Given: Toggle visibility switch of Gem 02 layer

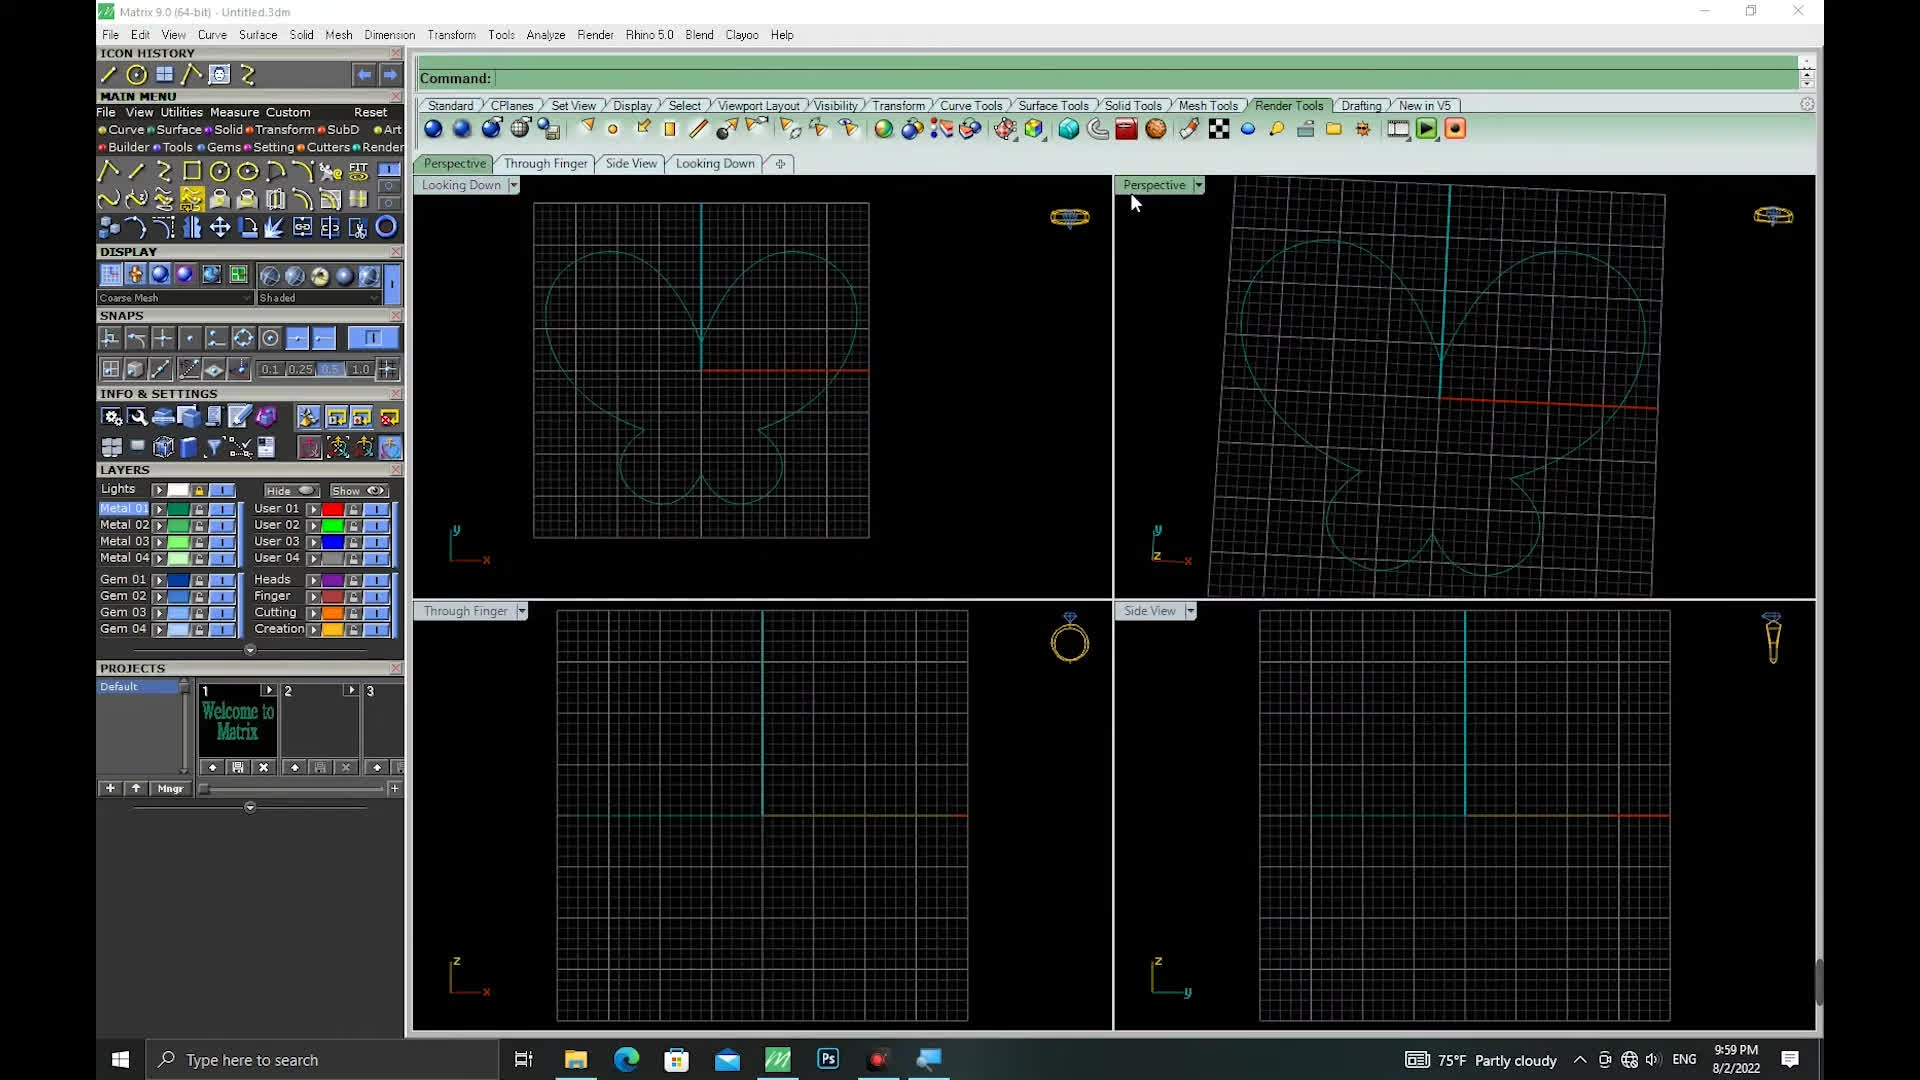Looking at the screenshot, I should (x=222, y=596).
